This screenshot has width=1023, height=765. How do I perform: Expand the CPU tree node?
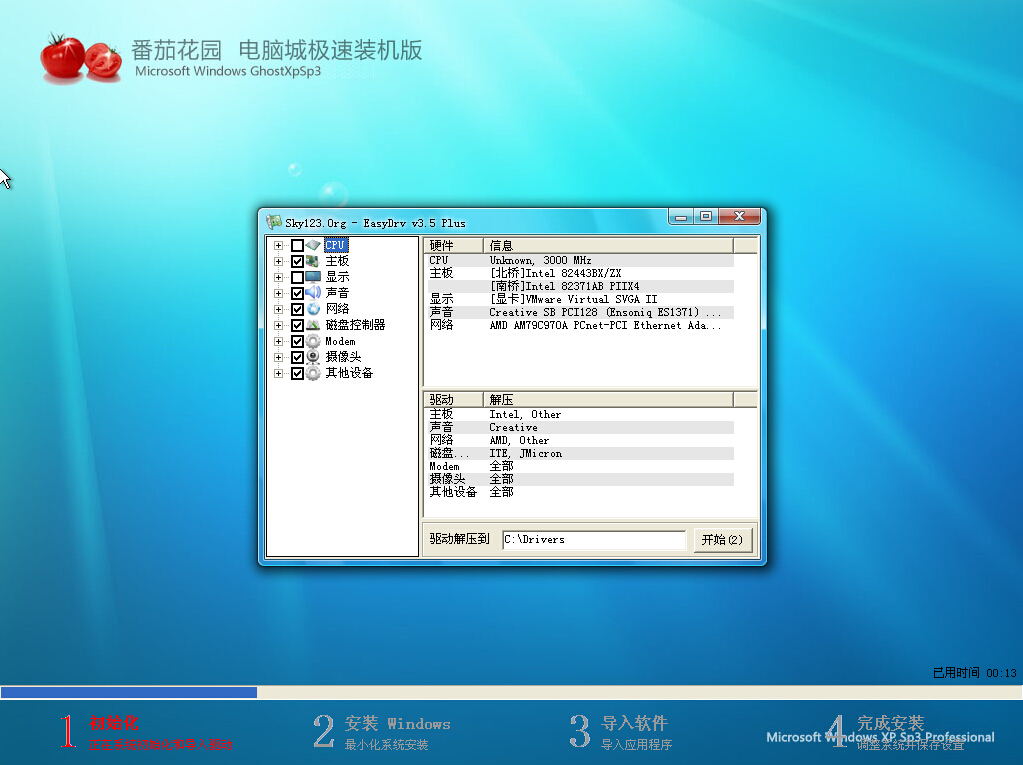coord(279,245)
